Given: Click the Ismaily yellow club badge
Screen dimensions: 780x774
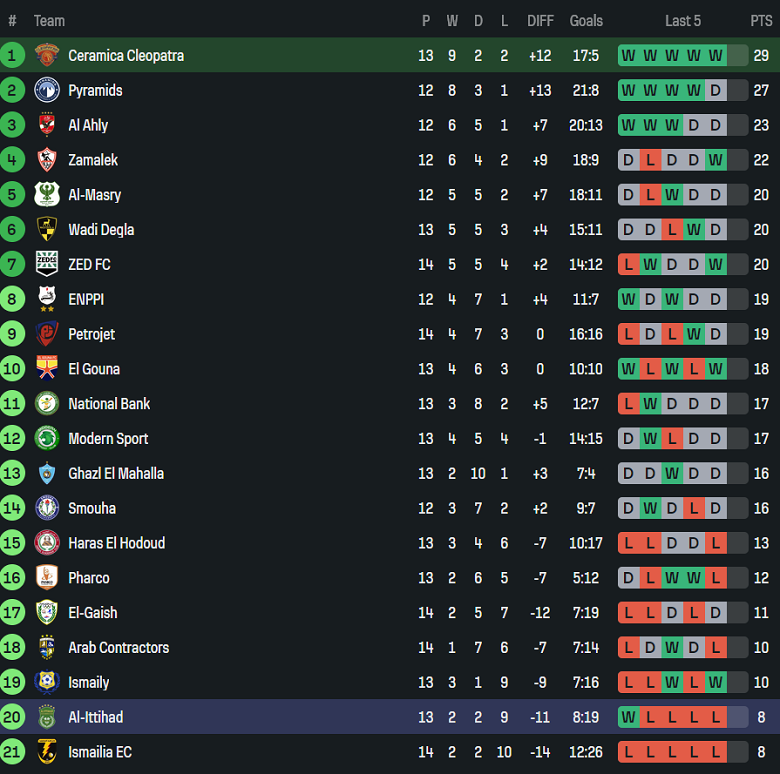Looking at the screenshot, I should click(47, 682).
